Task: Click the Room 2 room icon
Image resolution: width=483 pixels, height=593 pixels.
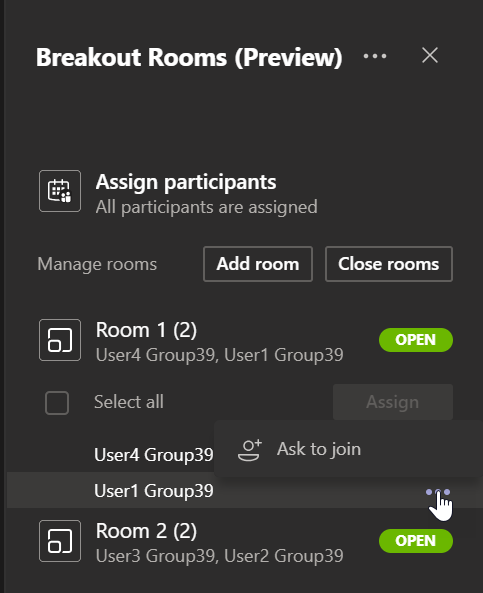Action: point(60,541)
